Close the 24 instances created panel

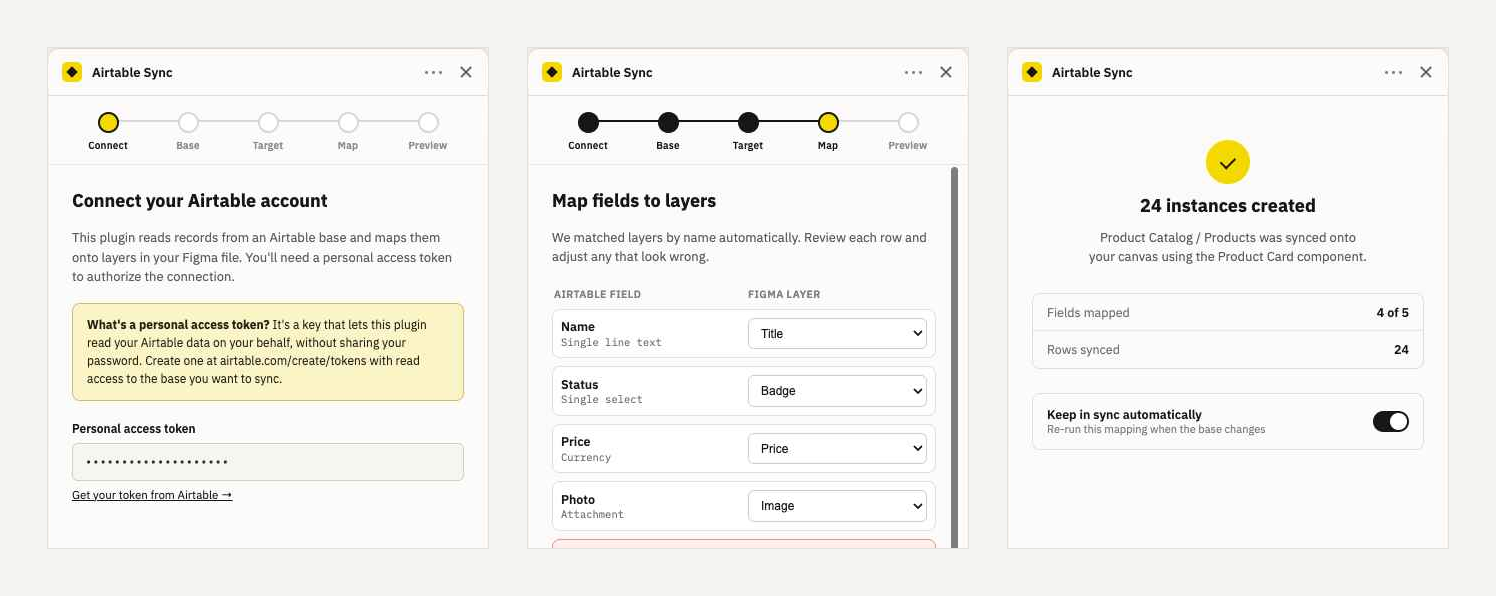[x=1426, y=72]
